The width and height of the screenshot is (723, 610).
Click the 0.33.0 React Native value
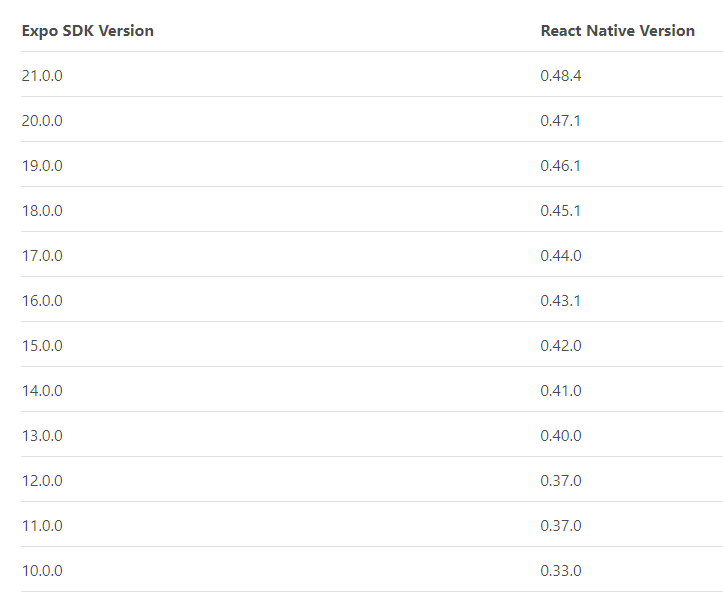(x=561, y=571)
